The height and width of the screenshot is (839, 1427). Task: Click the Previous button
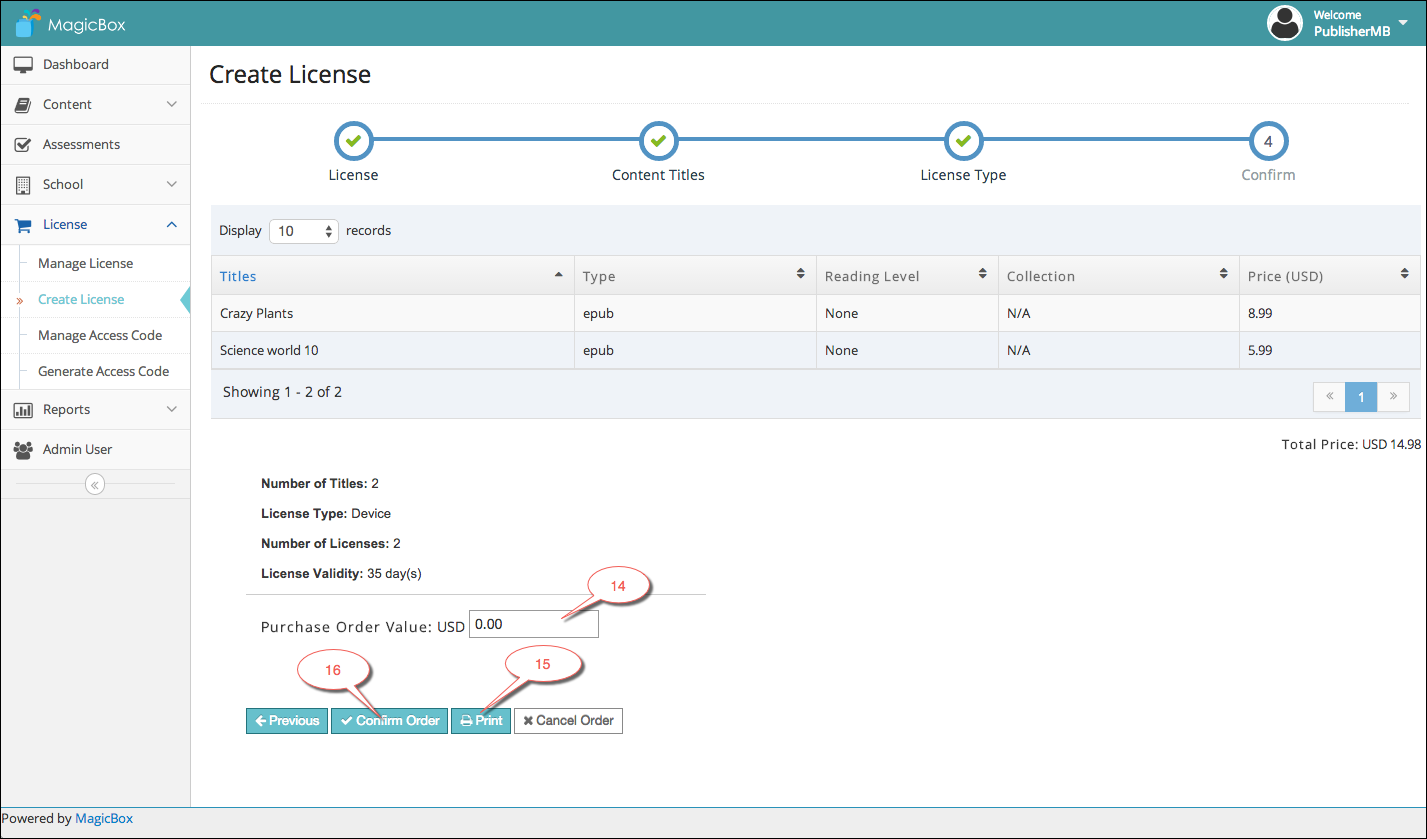287,721
